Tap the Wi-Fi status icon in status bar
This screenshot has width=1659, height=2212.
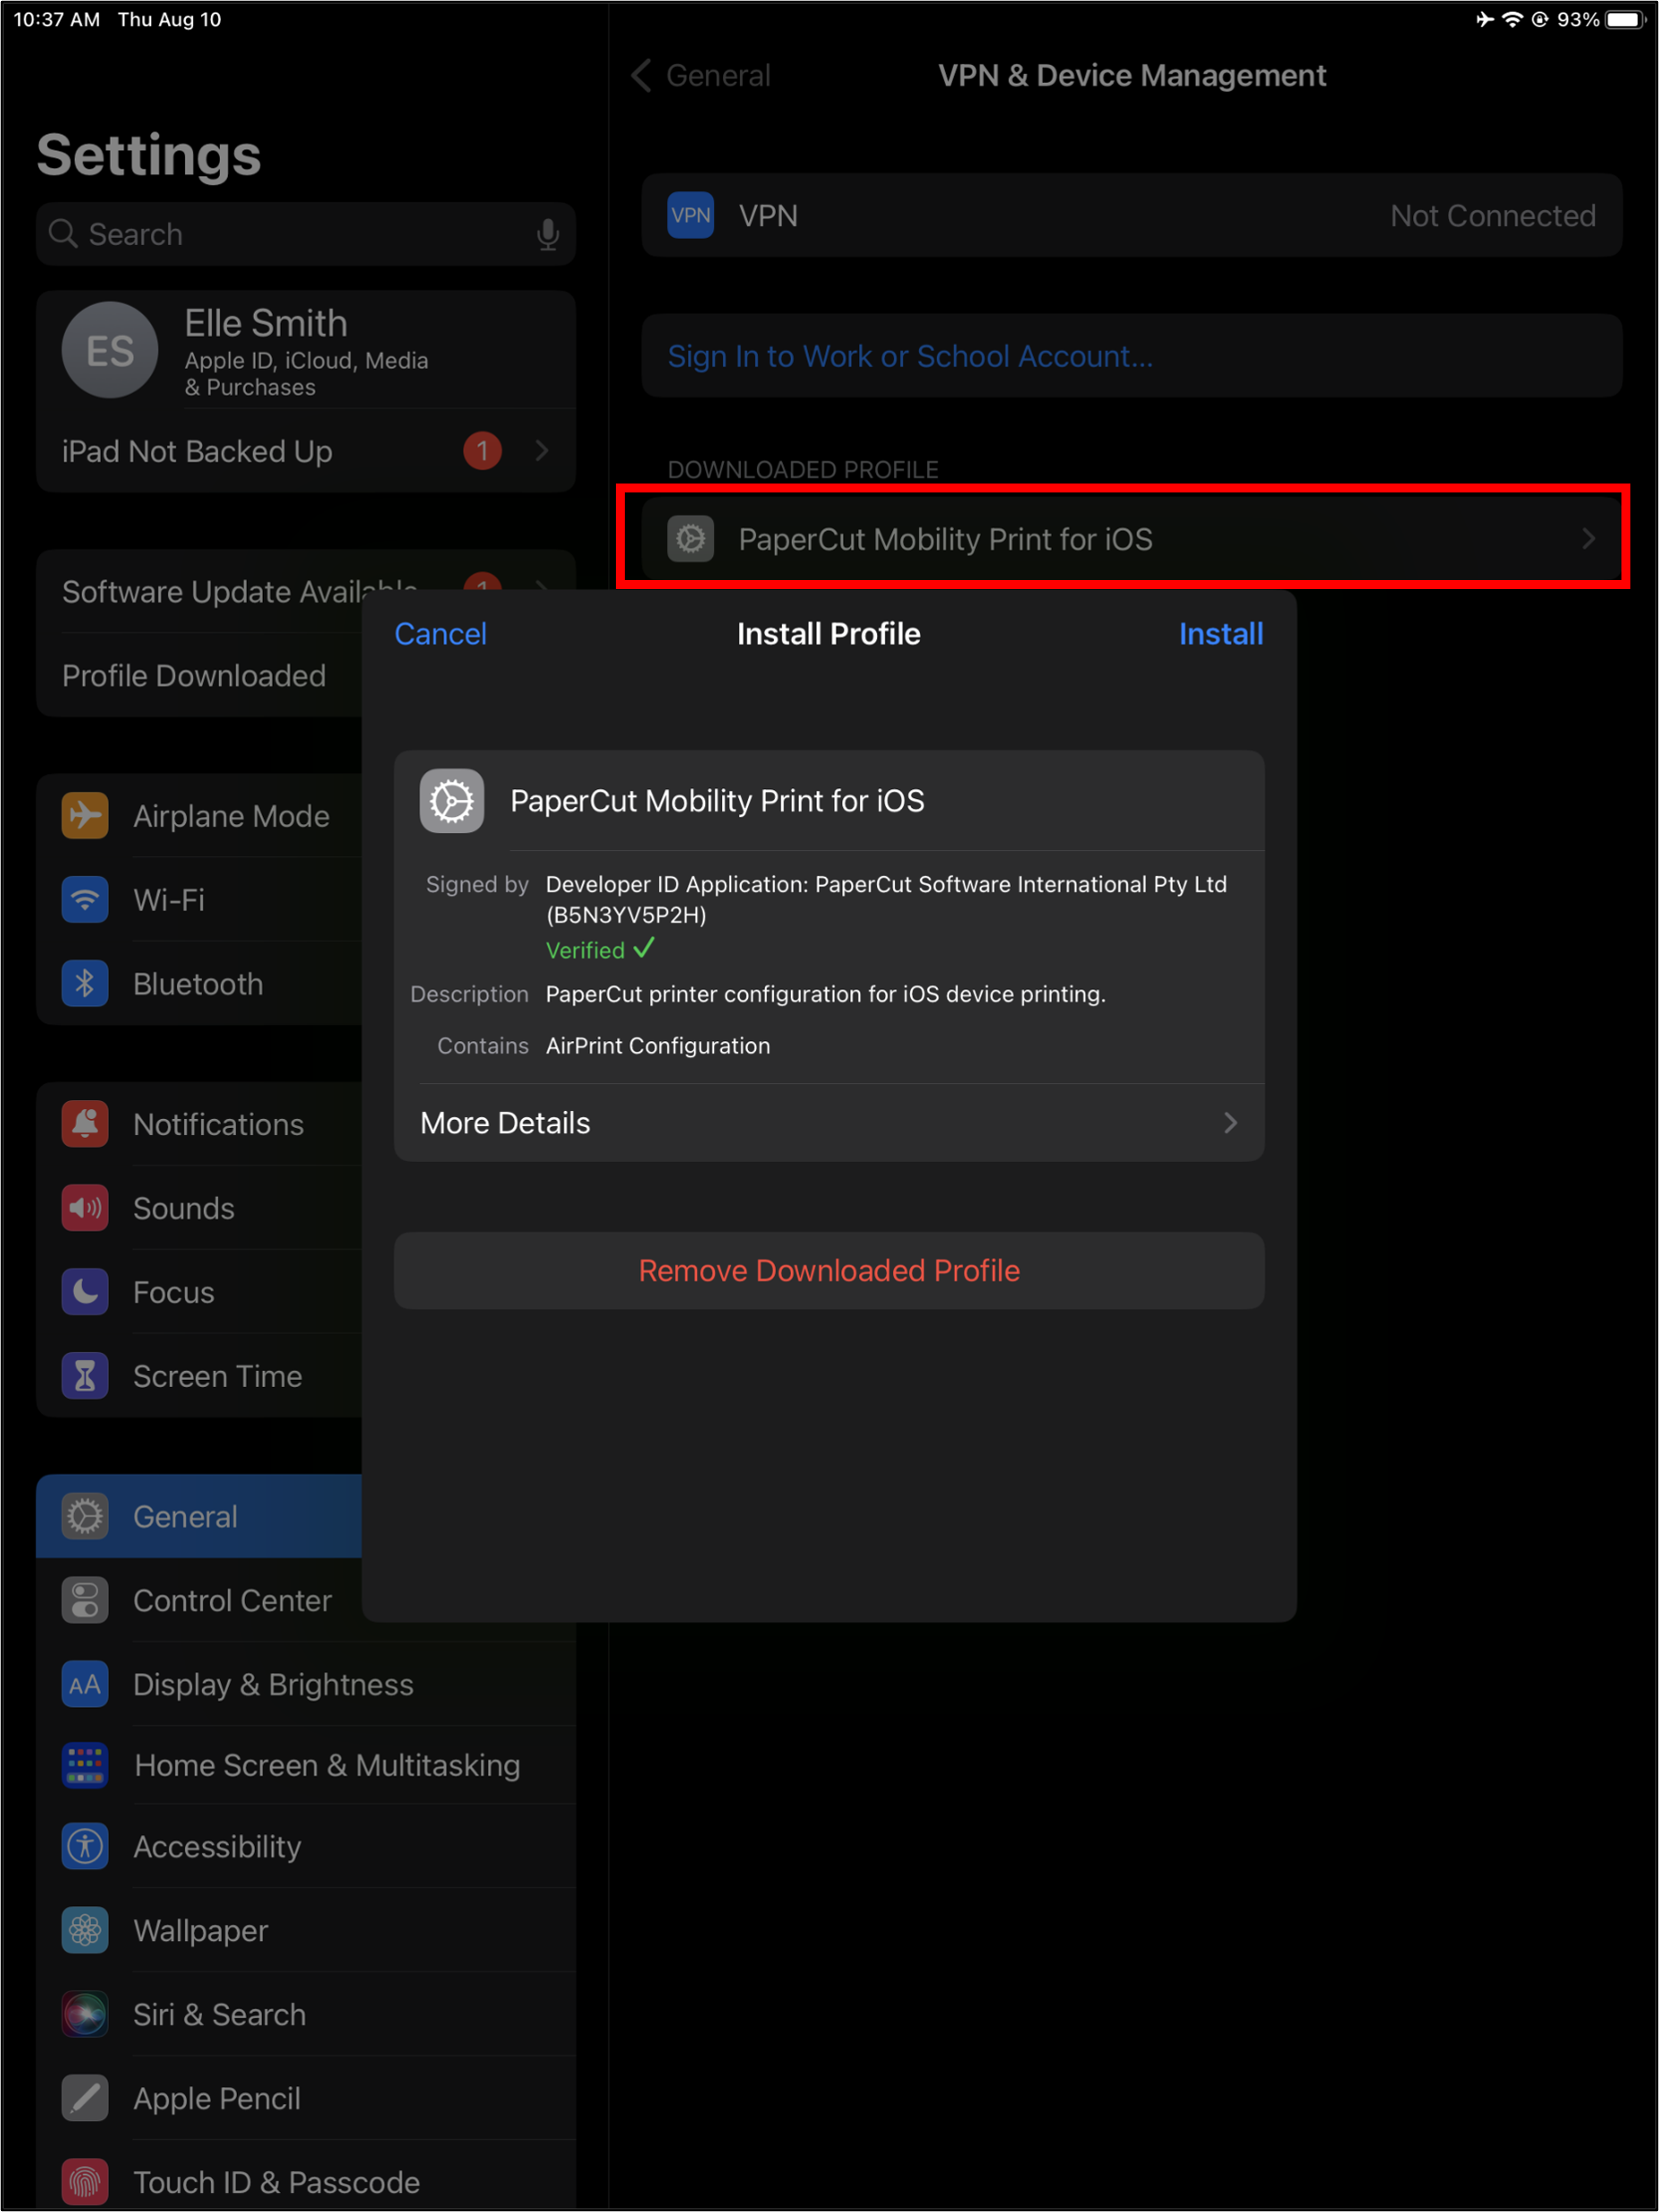pos(1512,19)
